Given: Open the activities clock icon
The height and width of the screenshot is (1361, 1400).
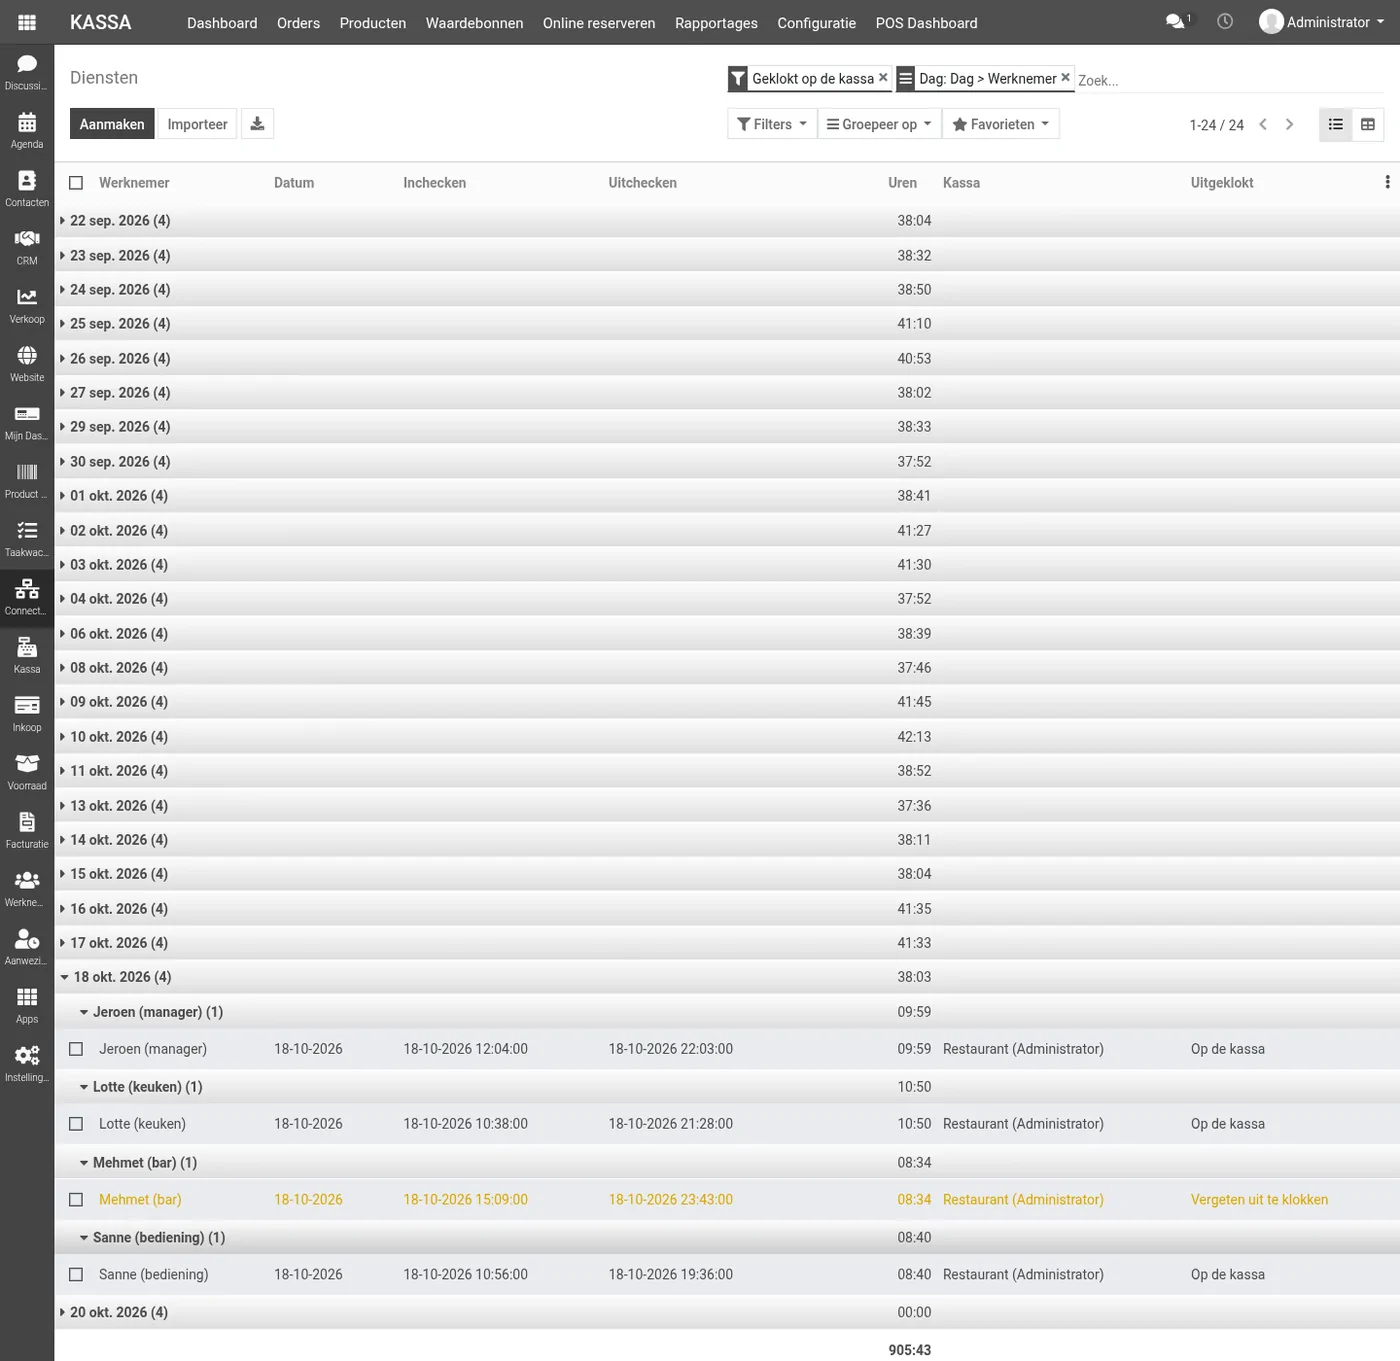Looking at the screenshot, I should (1225, 22).
